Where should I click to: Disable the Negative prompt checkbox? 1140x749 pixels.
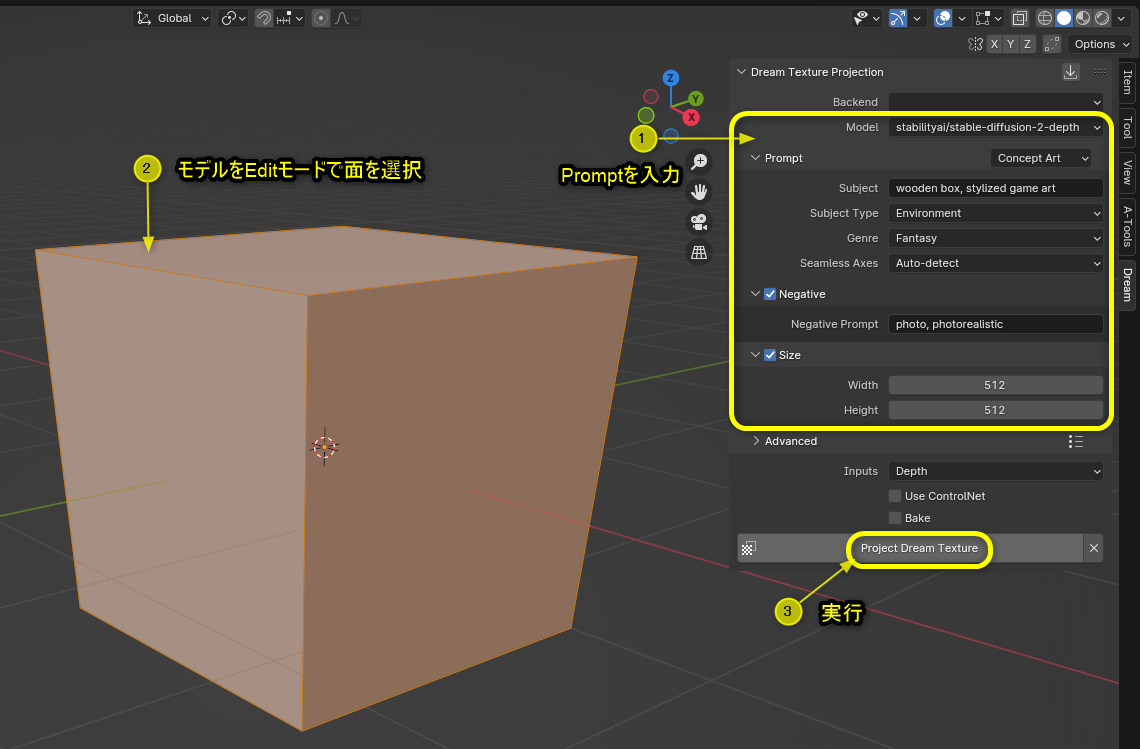770,293
